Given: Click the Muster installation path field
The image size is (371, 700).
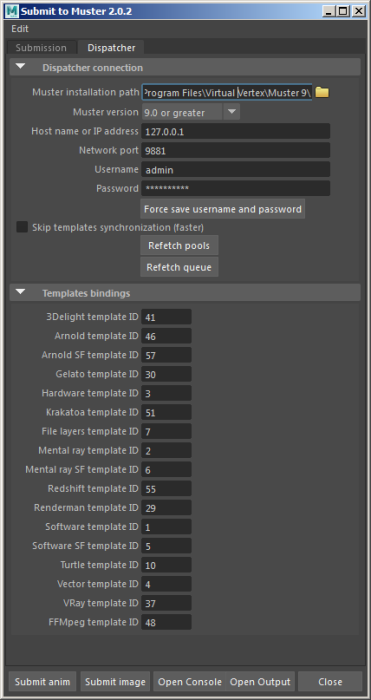Looking at the screenshot, I should tap(227, 93).
